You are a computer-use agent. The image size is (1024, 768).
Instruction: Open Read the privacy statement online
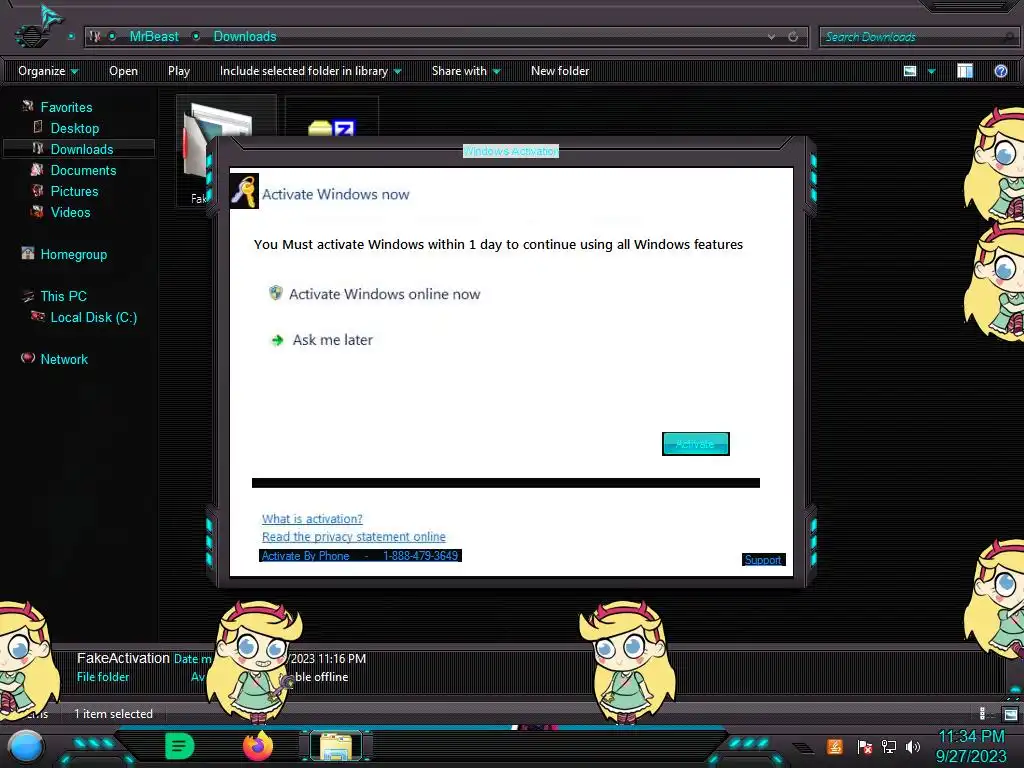354,536
